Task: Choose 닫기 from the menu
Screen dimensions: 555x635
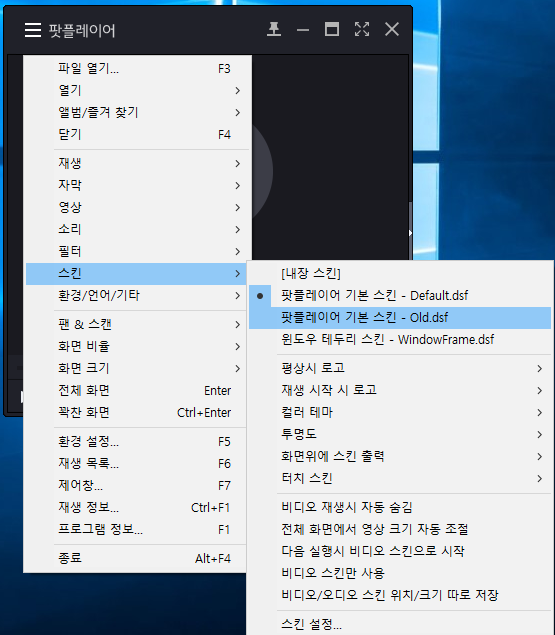Action: tap(138, 134)
